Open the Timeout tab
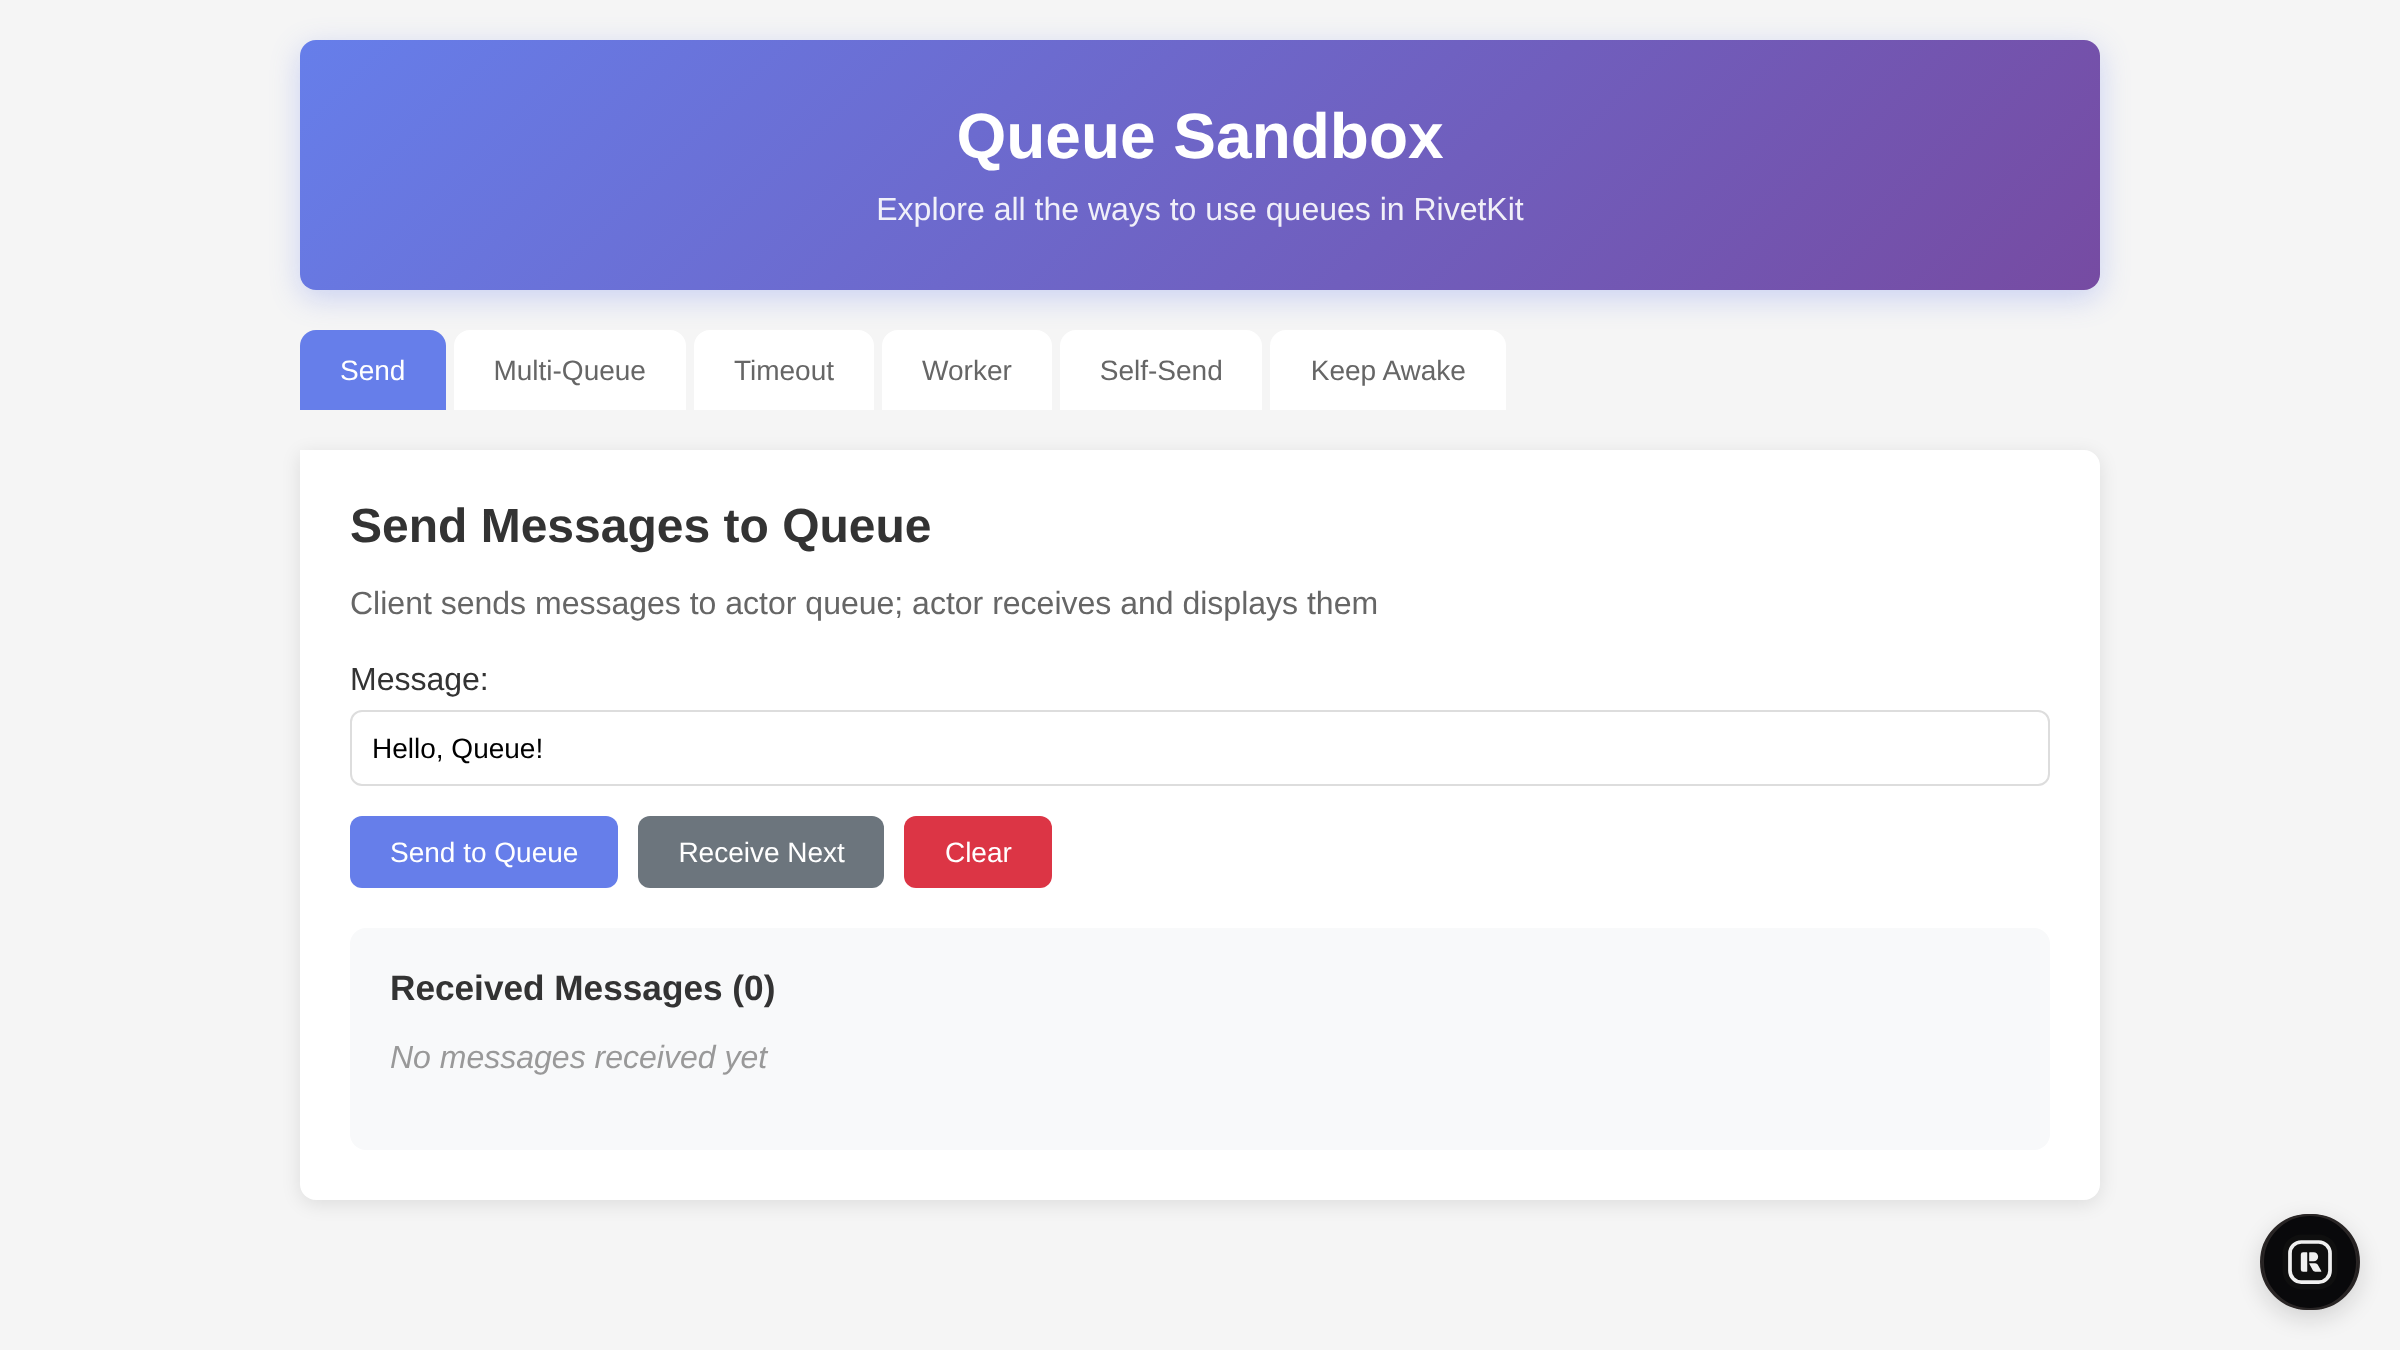The width and height of the screenshot is (2400, 1350). pos(783,370)
